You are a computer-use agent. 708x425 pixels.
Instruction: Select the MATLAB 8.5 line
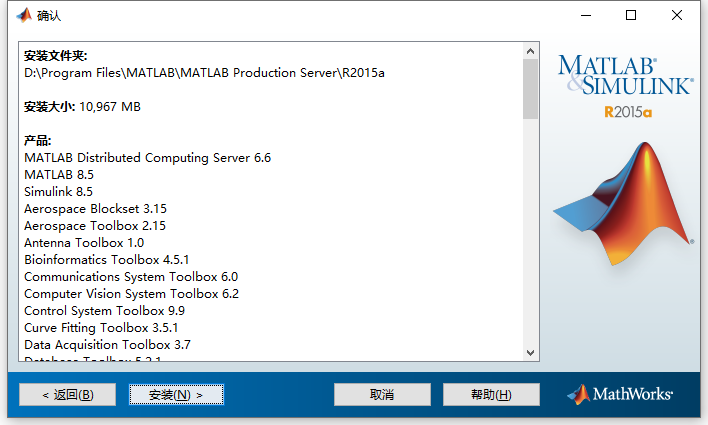59,175
